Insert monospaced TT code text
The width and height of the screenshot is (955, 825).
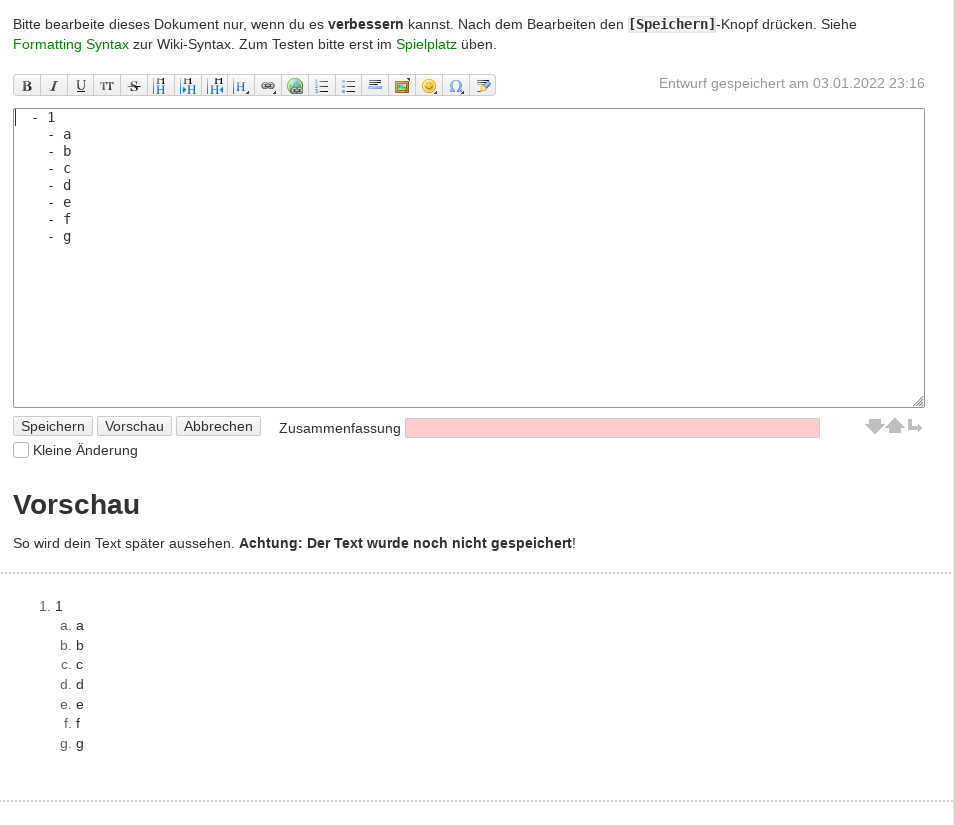coord(107,86)
